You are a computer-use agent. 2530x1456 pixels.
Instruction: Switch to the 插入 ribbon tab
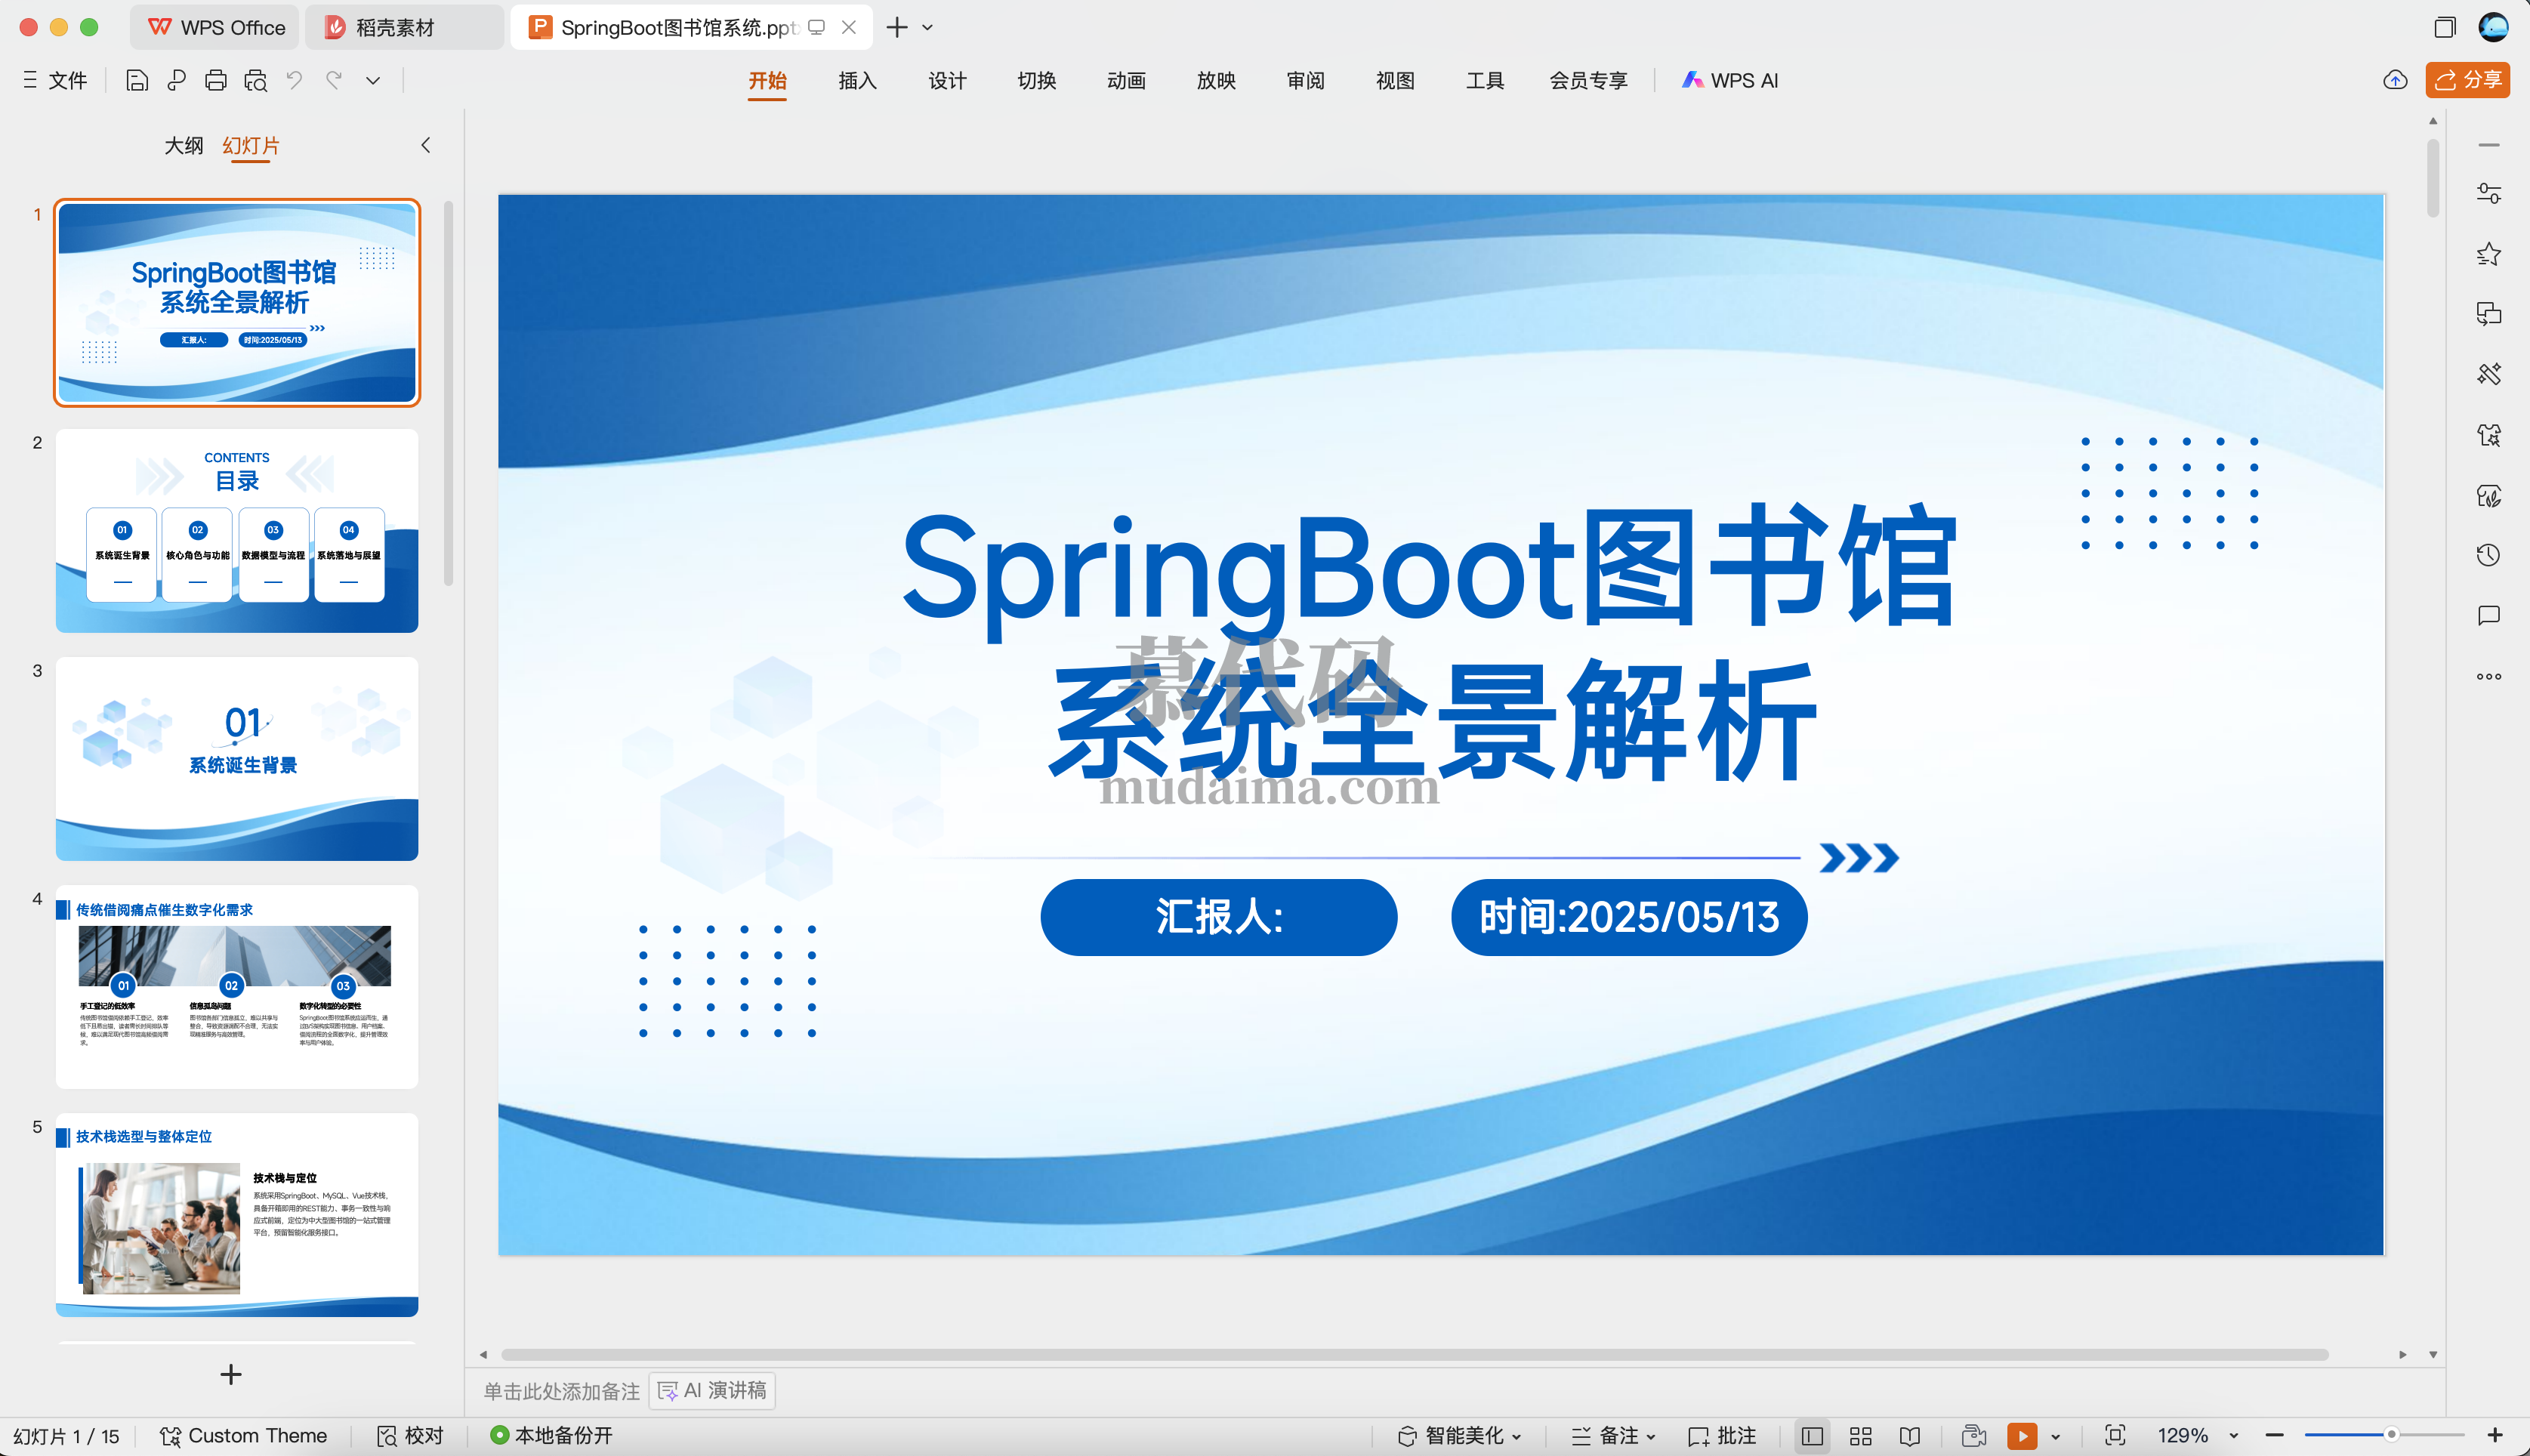click(857, 80)
